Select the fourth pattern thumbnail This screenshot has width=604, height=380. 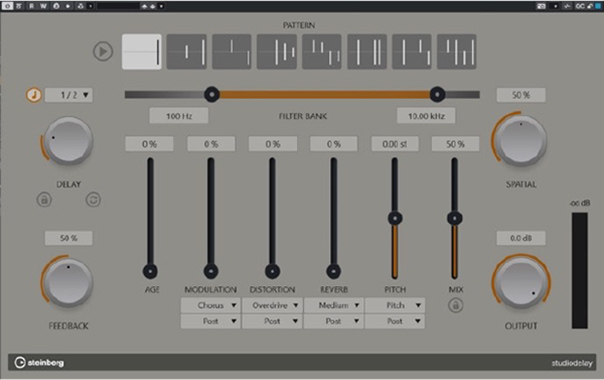[277, 52]
